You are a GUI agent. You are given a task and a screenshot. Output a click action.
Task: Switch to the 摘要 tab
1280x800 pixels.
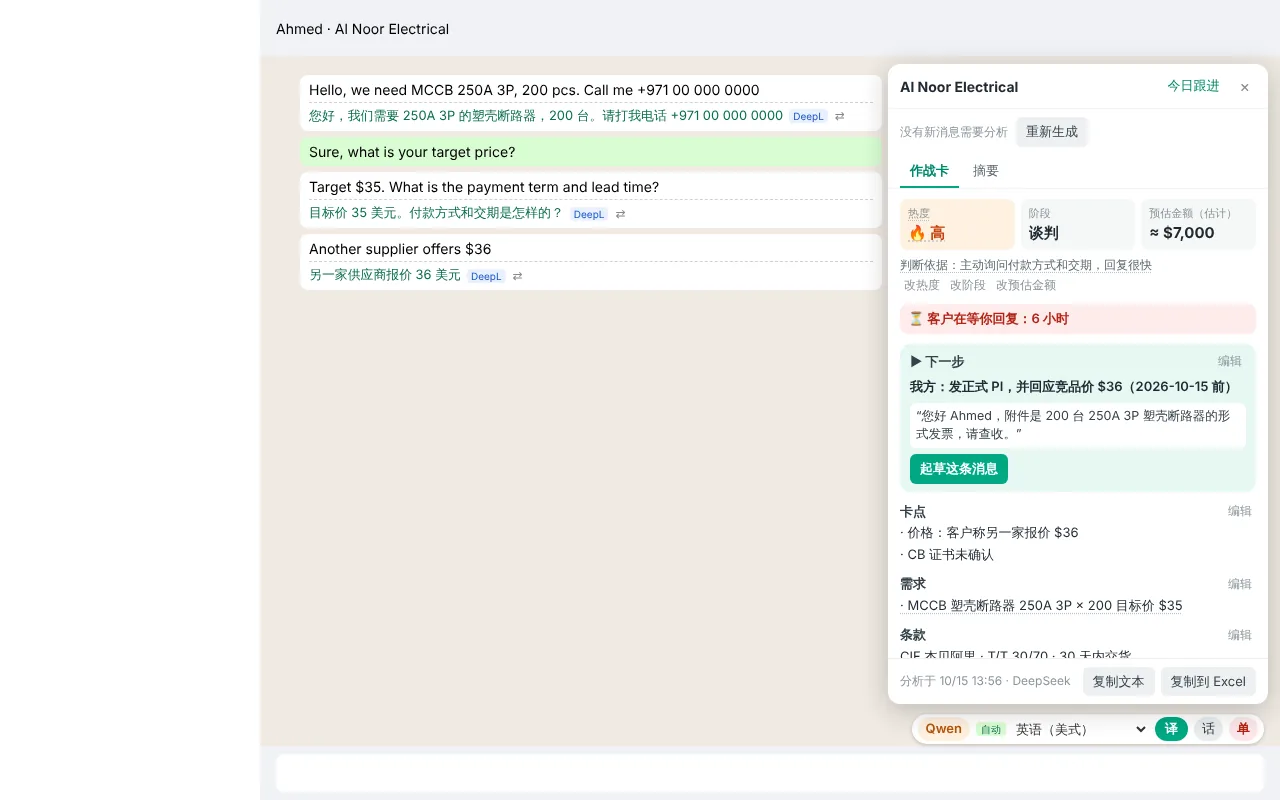click(986, 171)
